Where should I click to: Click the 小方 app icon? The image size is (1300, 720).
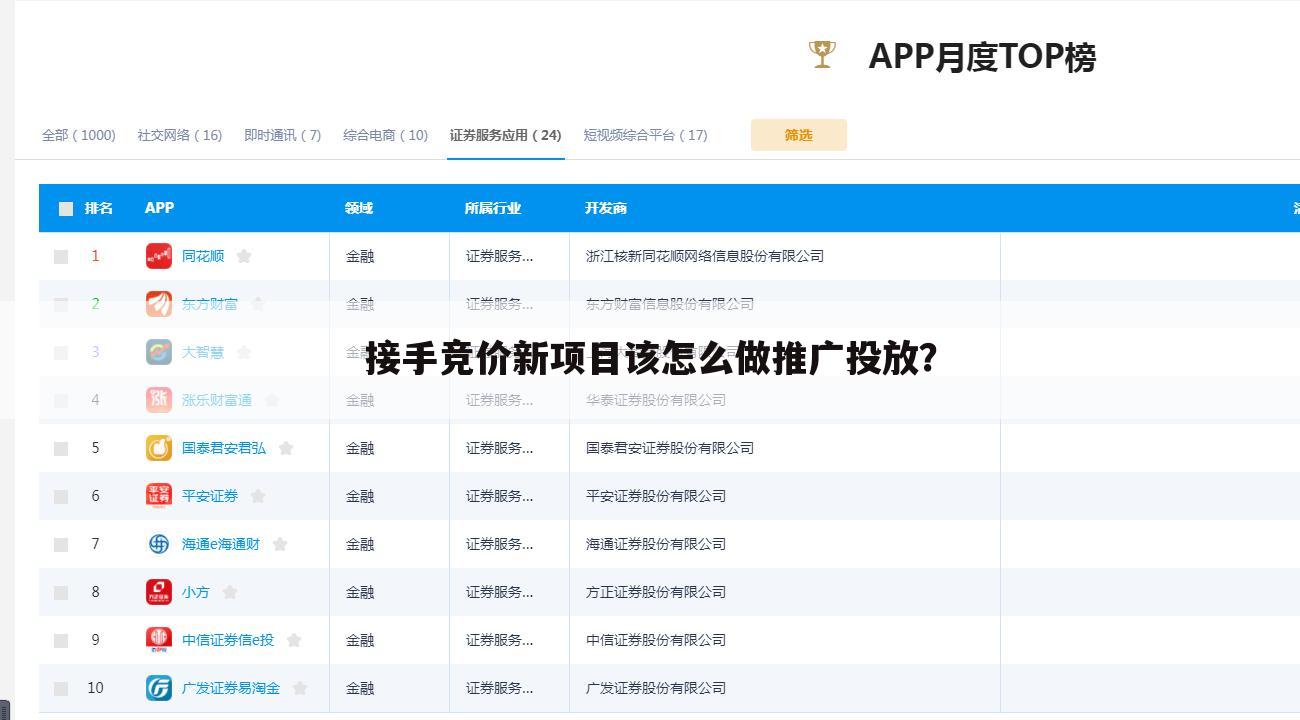coord(157,592)
